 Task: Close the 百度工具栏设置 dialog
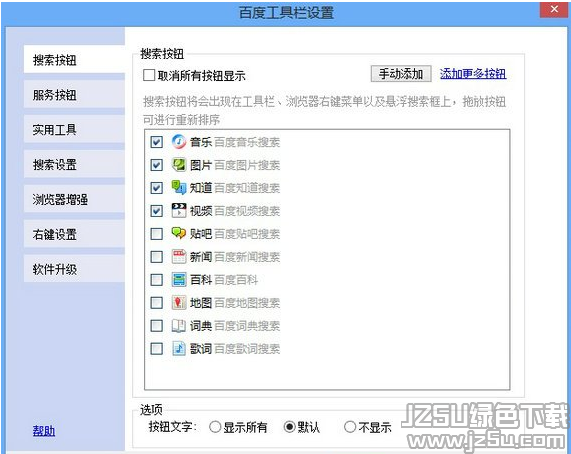[x=554, y=9]
